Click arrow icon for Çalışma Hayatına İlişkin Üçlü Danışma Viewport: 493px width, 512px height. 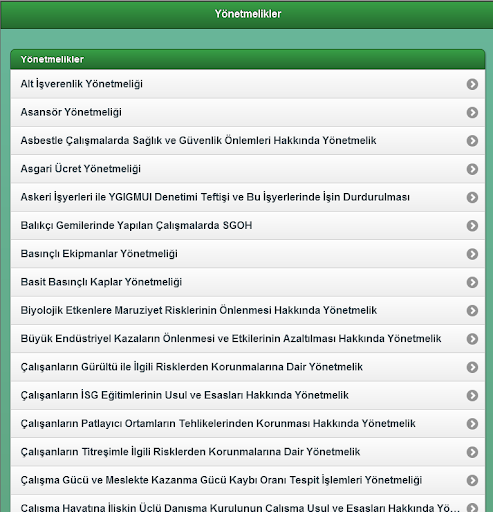tap(472, 508)
